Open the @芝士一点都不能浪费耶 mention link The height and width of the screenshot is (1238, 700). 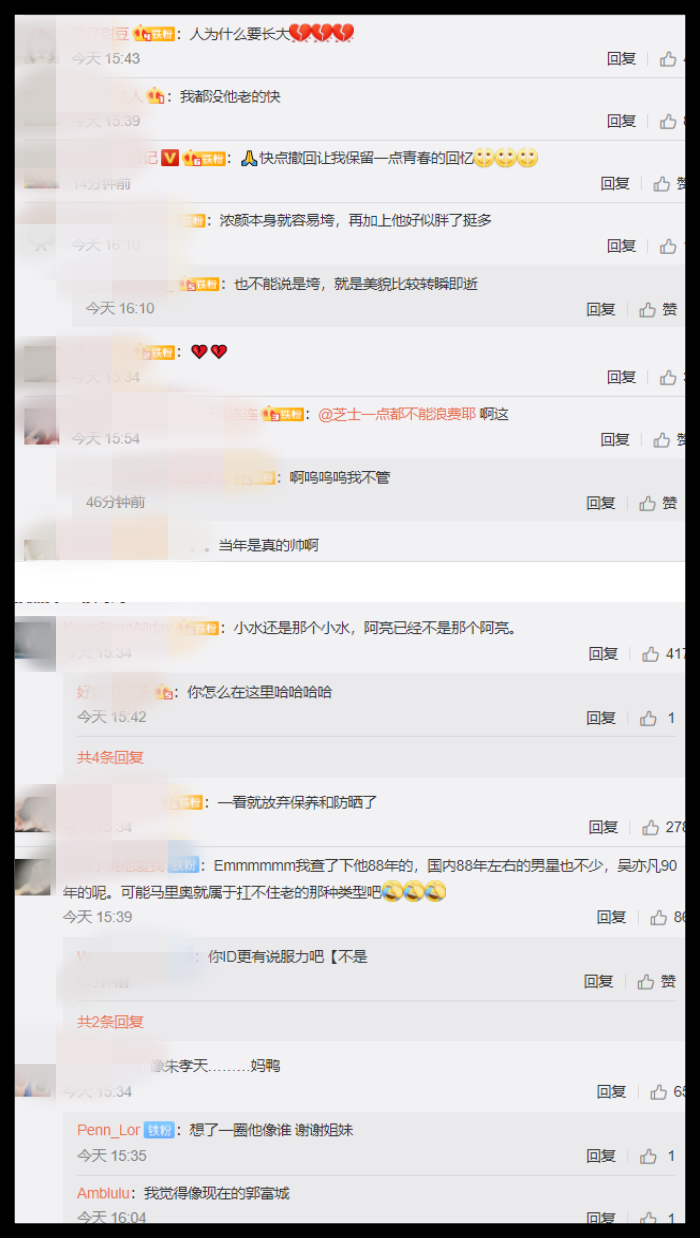tap(397, 414)
